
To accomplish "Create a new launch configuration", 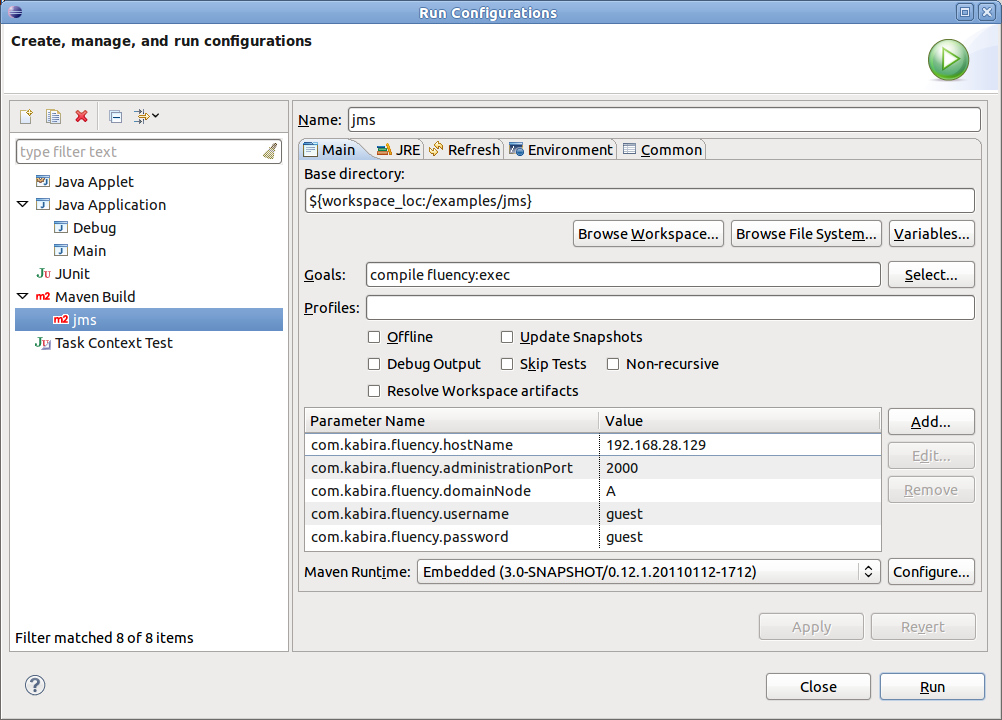I will (25, 116).
